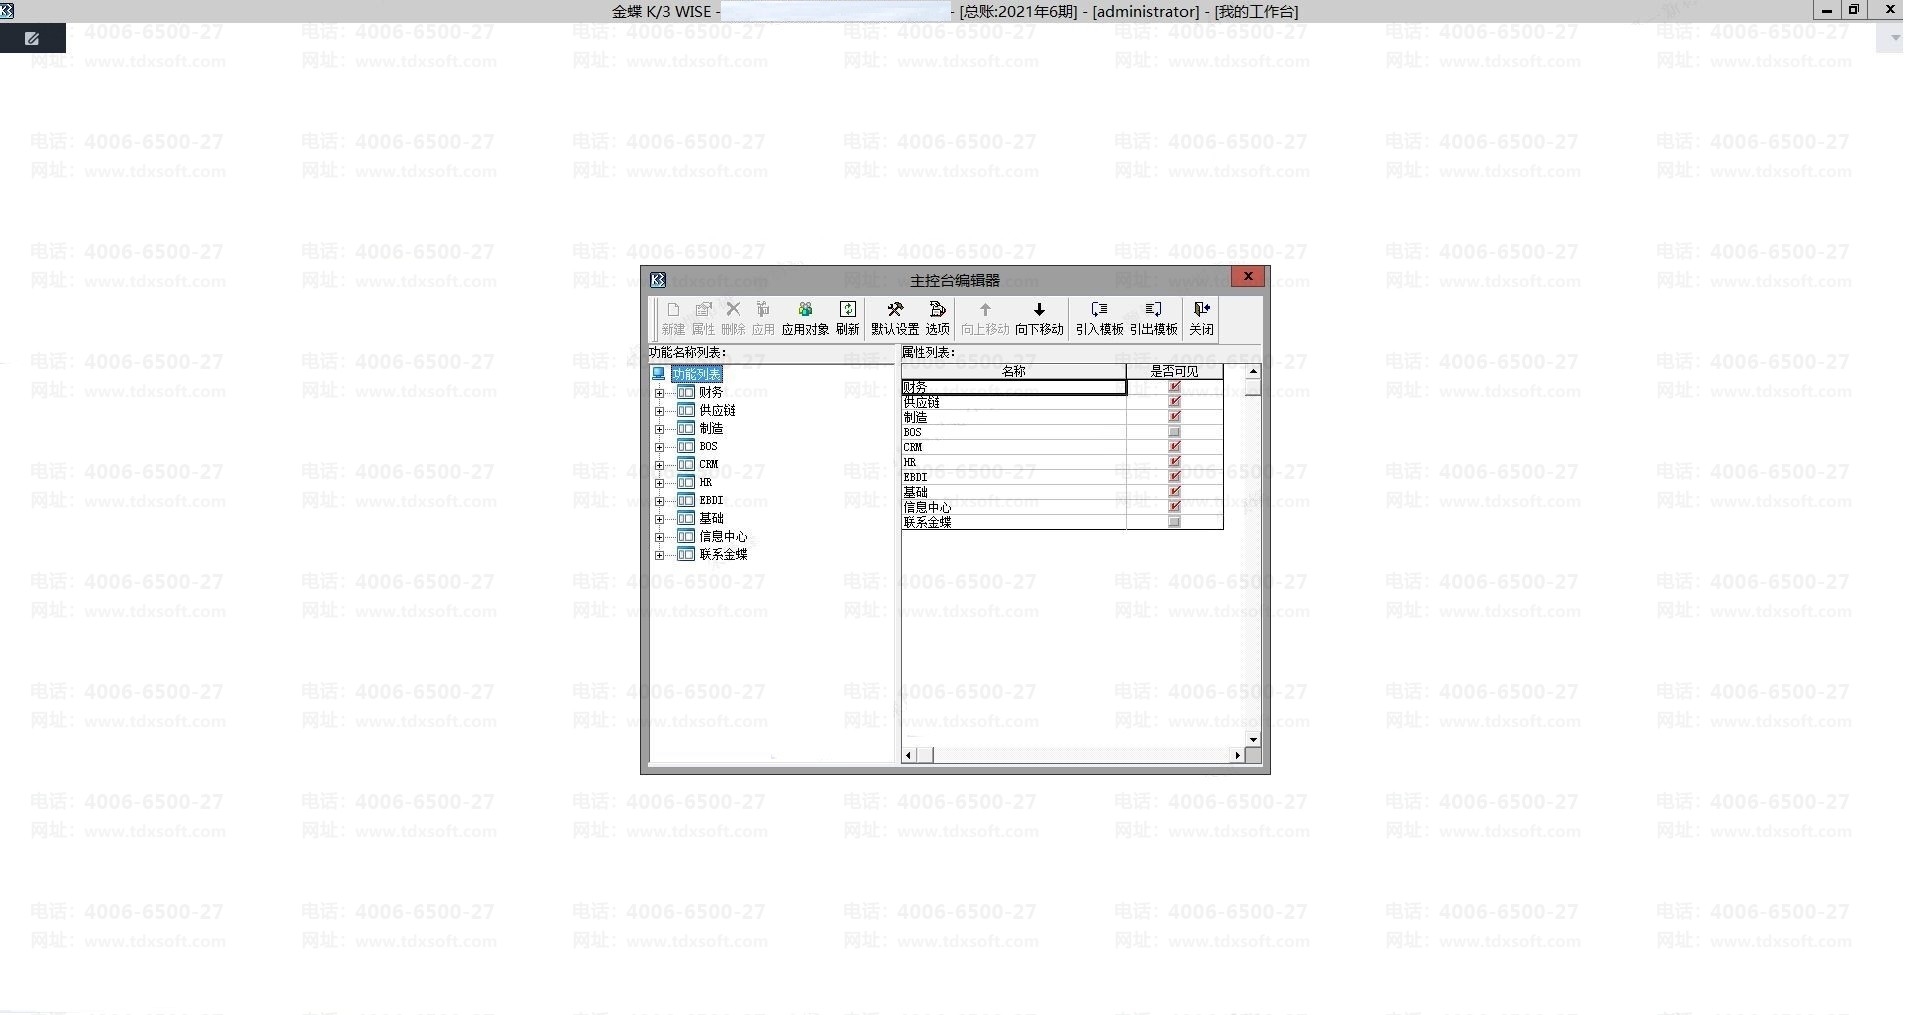Click the 应用 (Apply) toolbar icon

(763, 318)
